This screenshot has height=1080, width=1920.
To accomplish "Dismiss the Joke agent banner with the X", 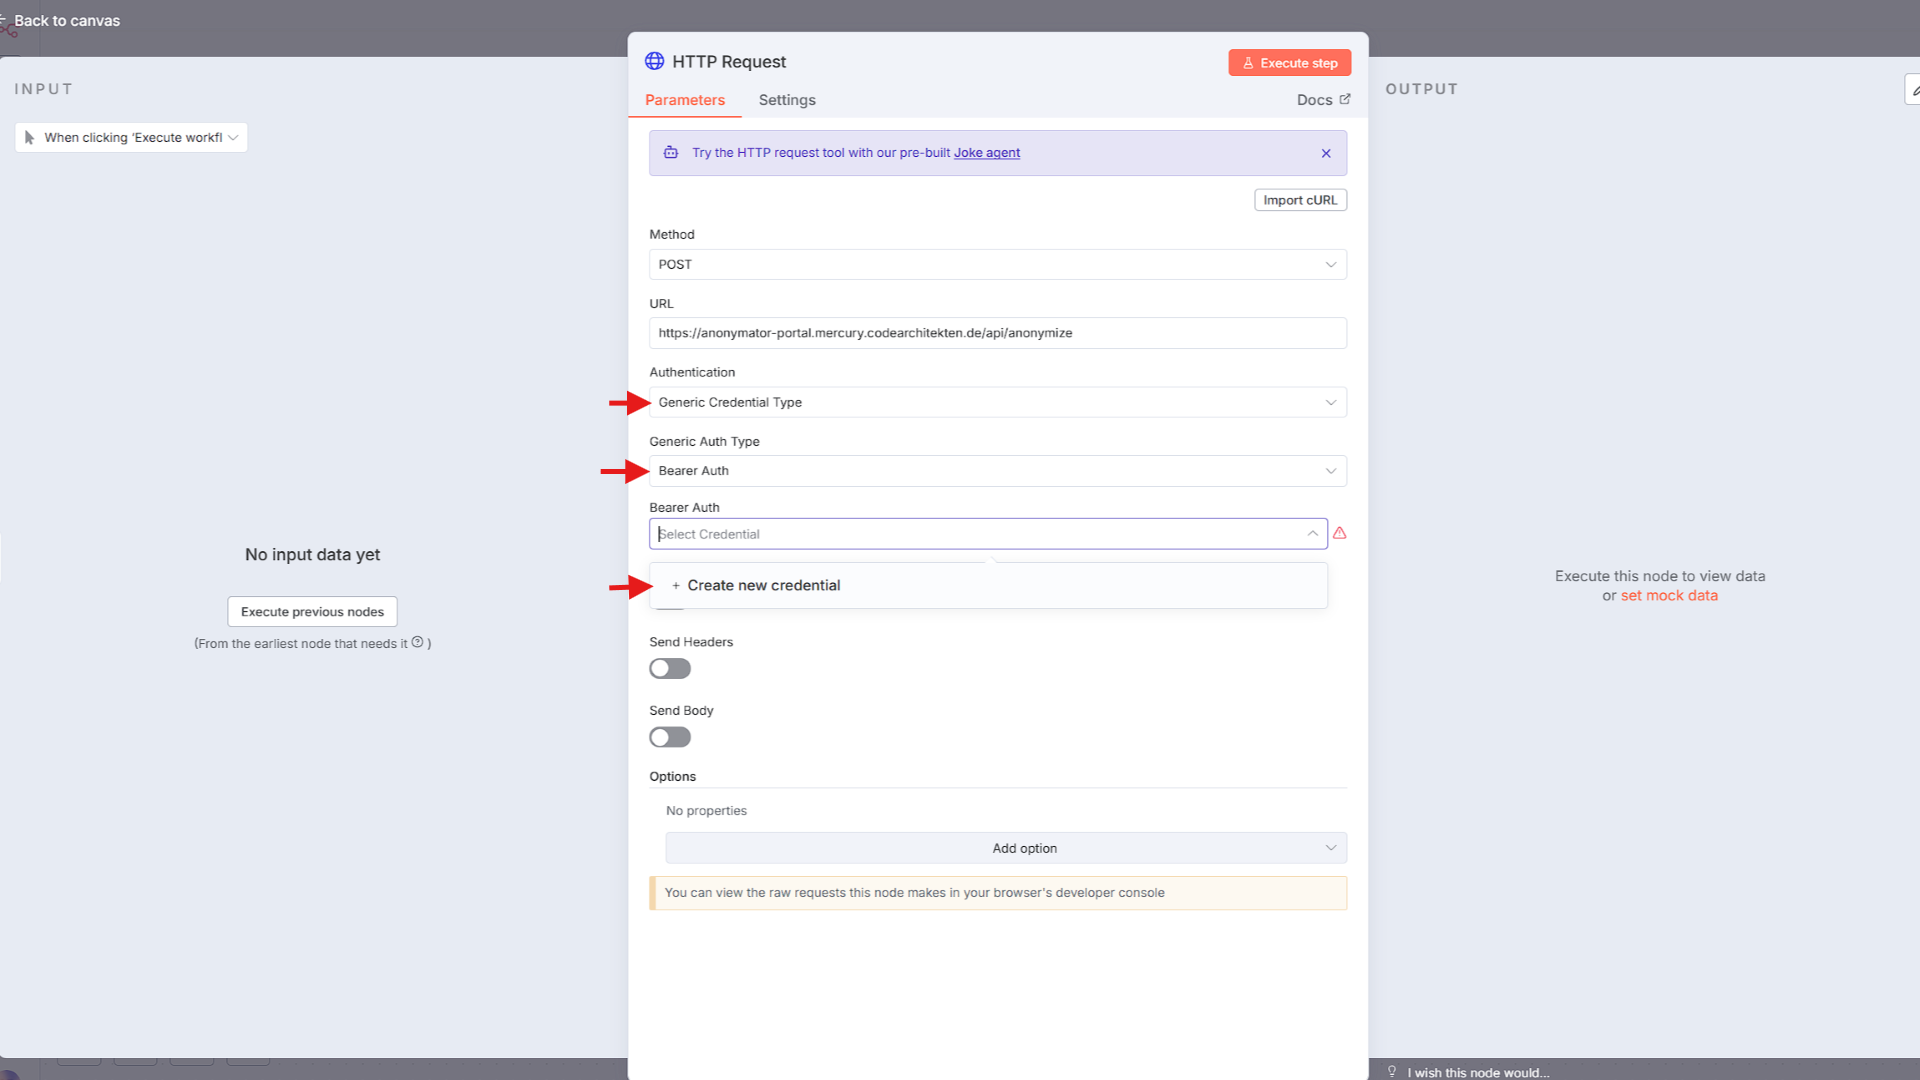I will coord(1326,153).
